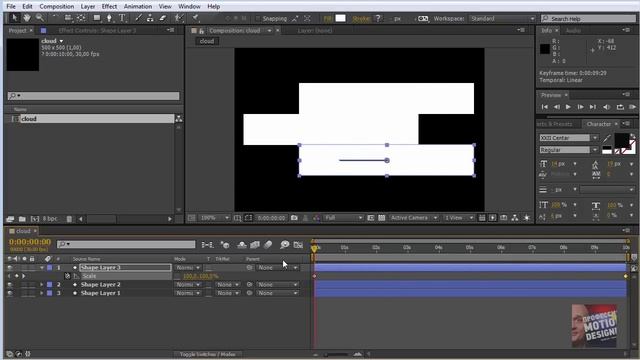
Task: Select the Zoom magnifier tool
Action: click(40, 18)
